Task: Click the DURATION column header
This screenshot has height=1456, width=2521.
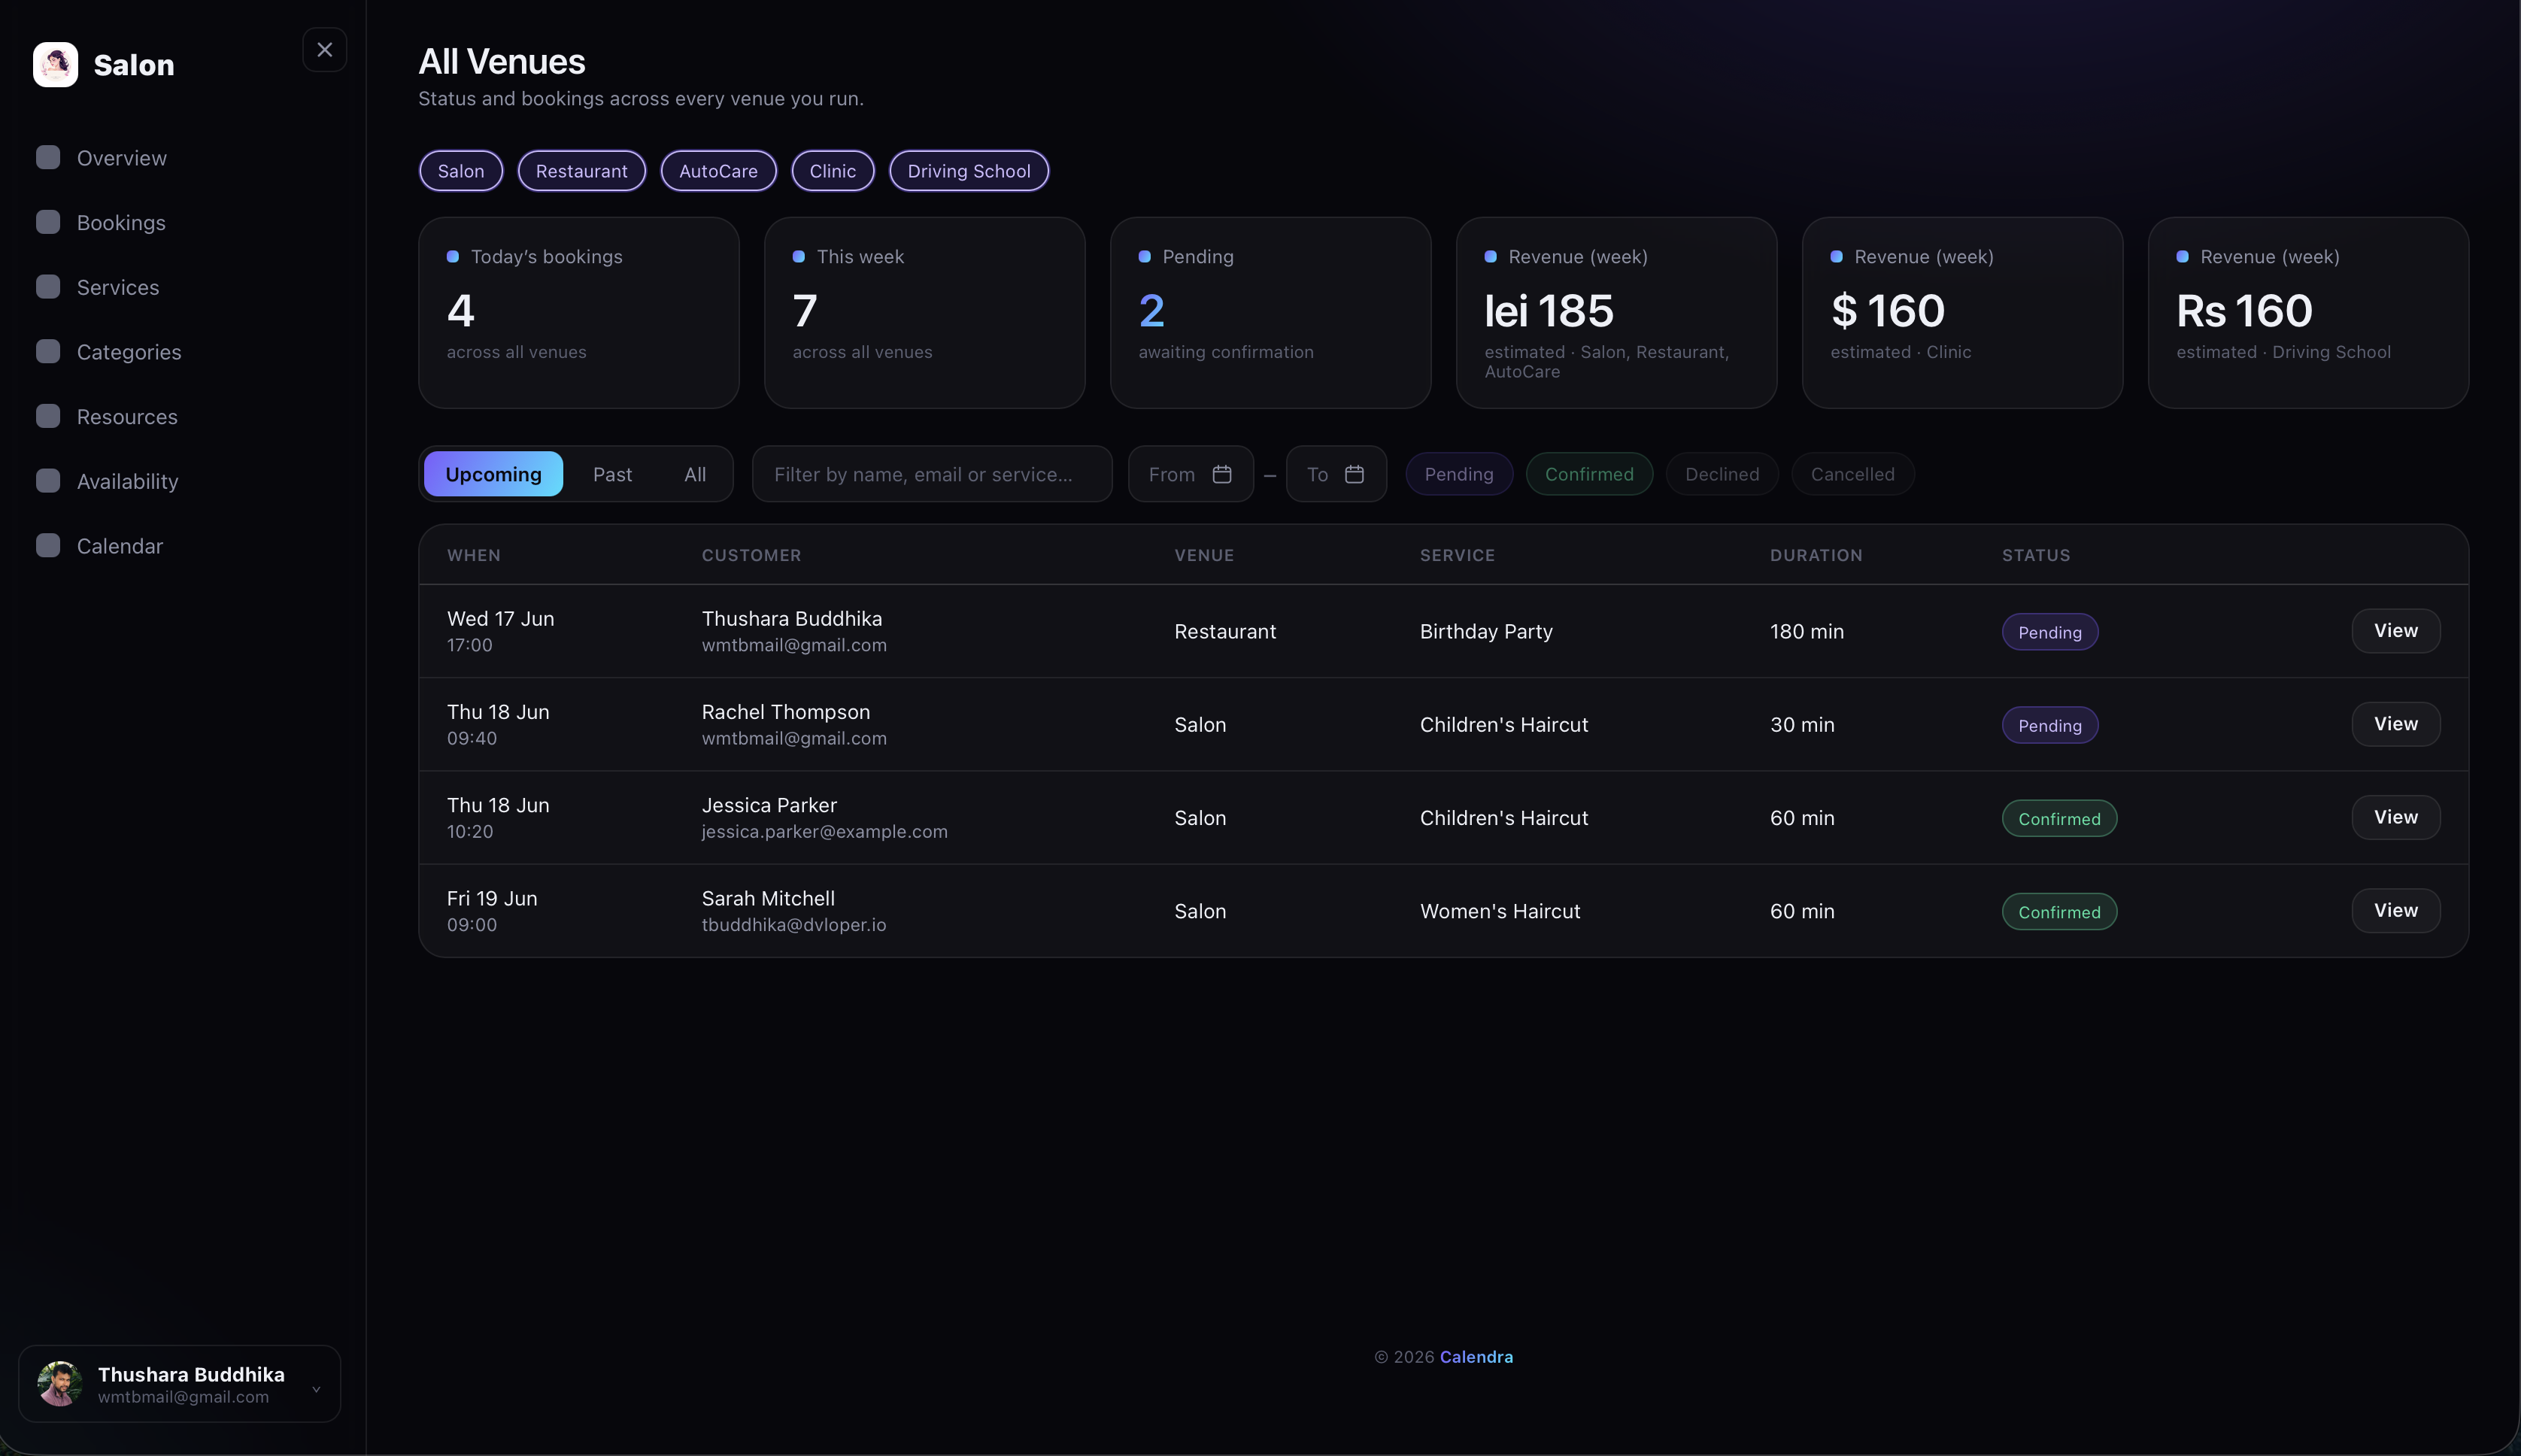Action: click(1816, 555)
